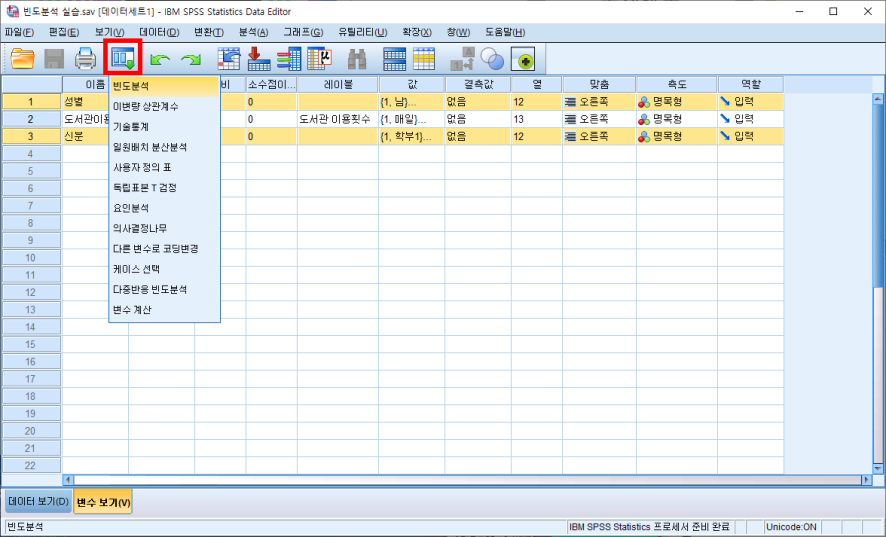Click the green plus toolbar icon
Screen dimensions: 886x537
(523, 59)
